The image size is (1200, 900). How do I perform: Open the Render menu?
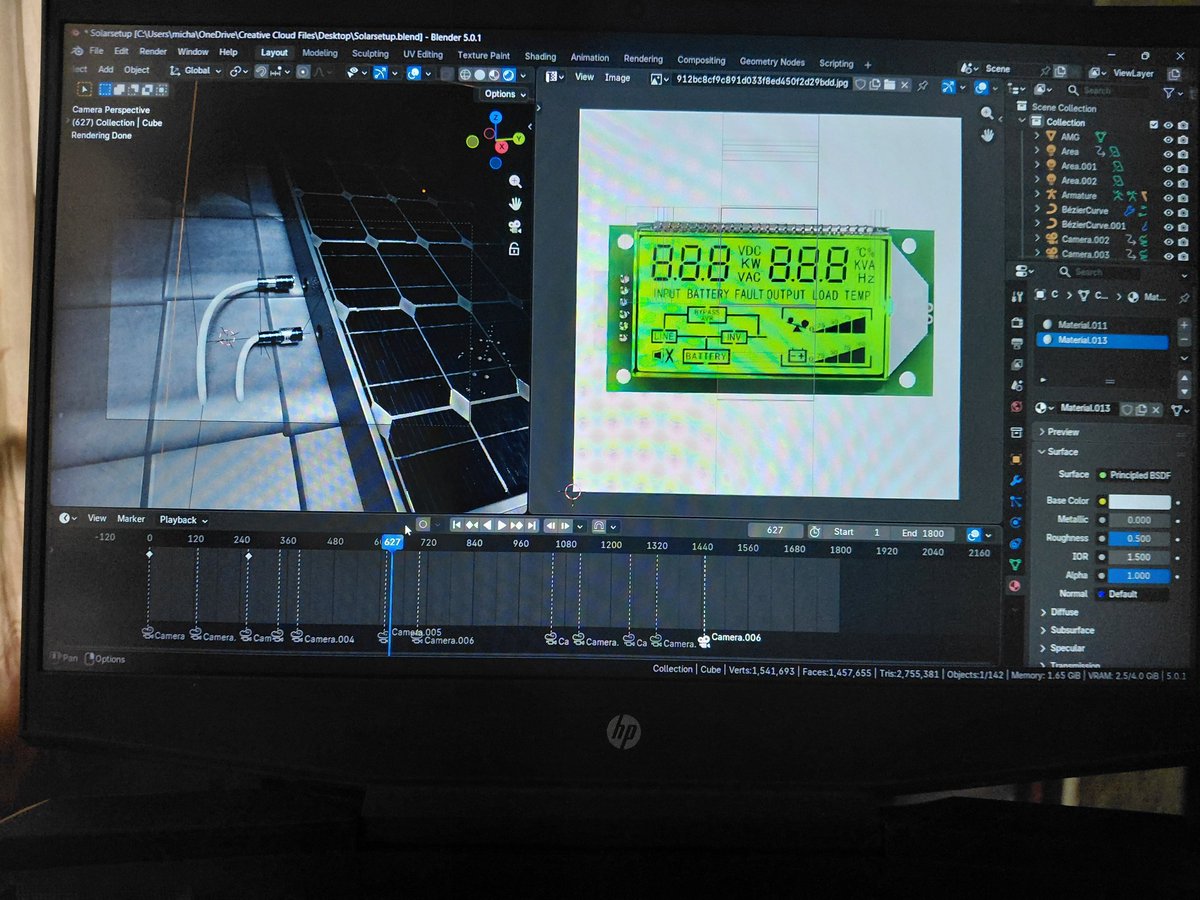point(153,51)
